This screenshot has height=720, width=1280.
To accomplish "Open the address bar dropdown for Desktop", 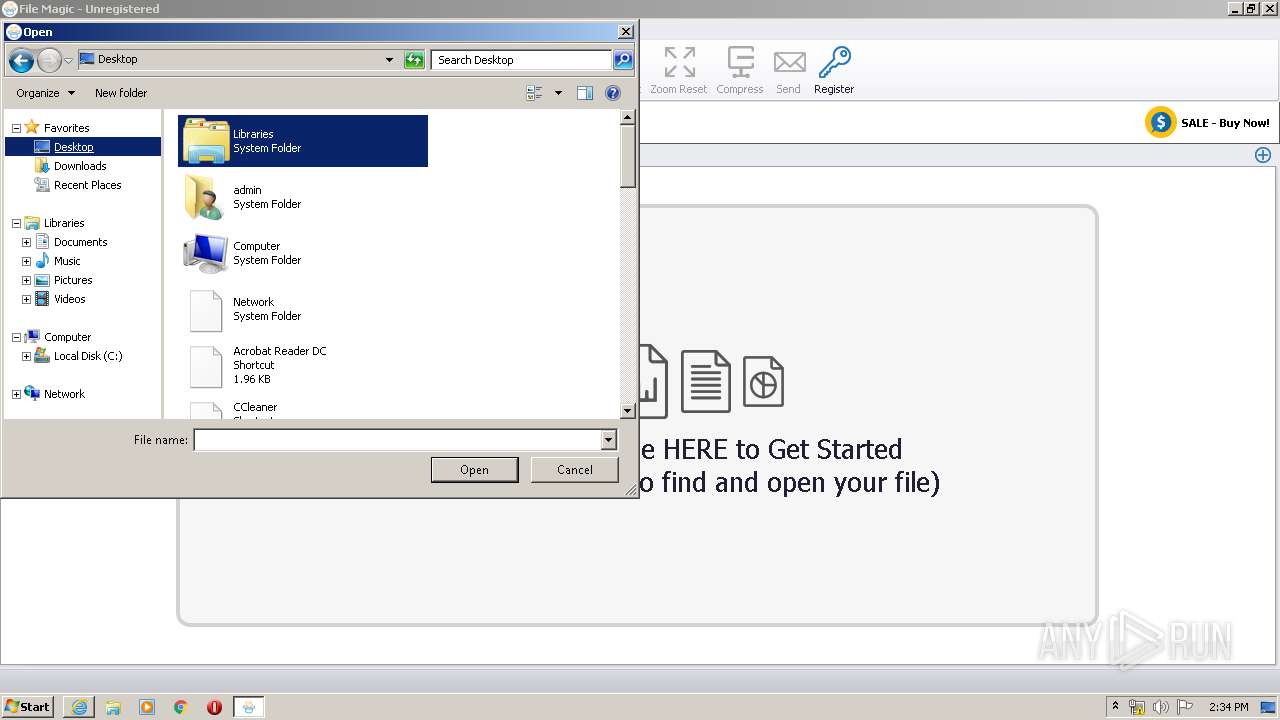I will click(389, 60).
